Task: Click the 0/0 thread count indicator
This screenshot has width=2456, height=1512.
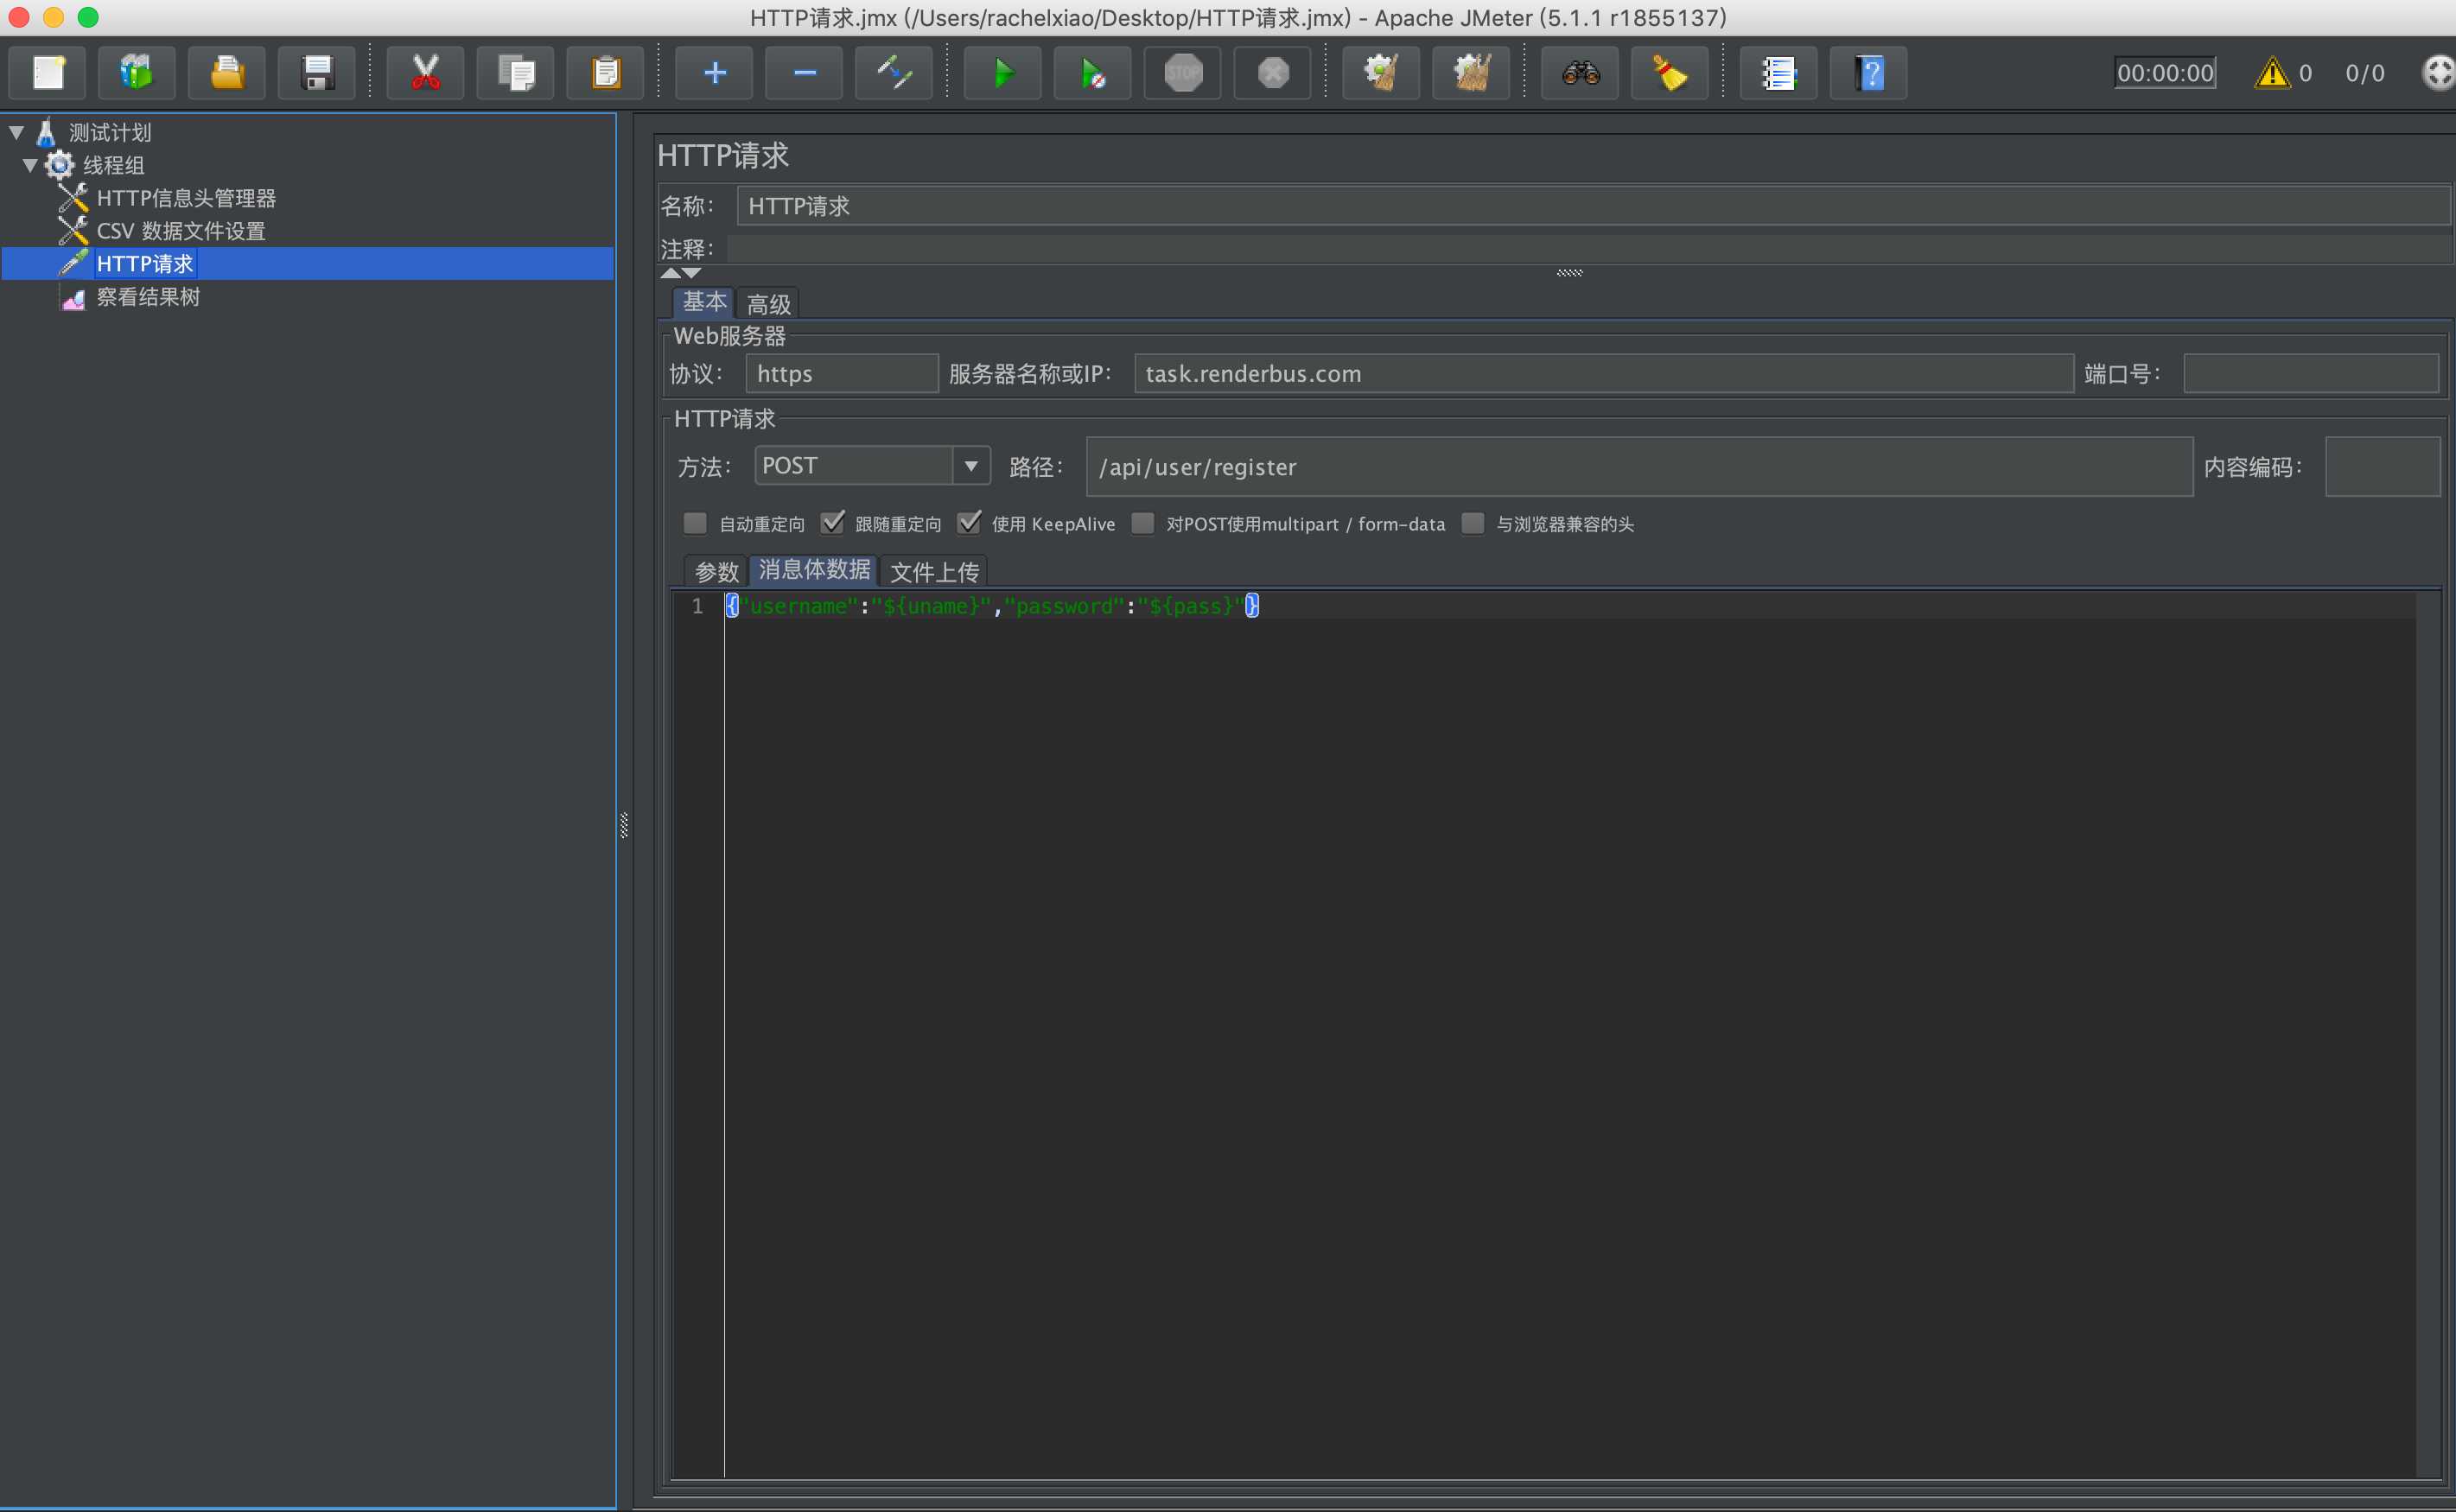Action: tap(2365, 73)
